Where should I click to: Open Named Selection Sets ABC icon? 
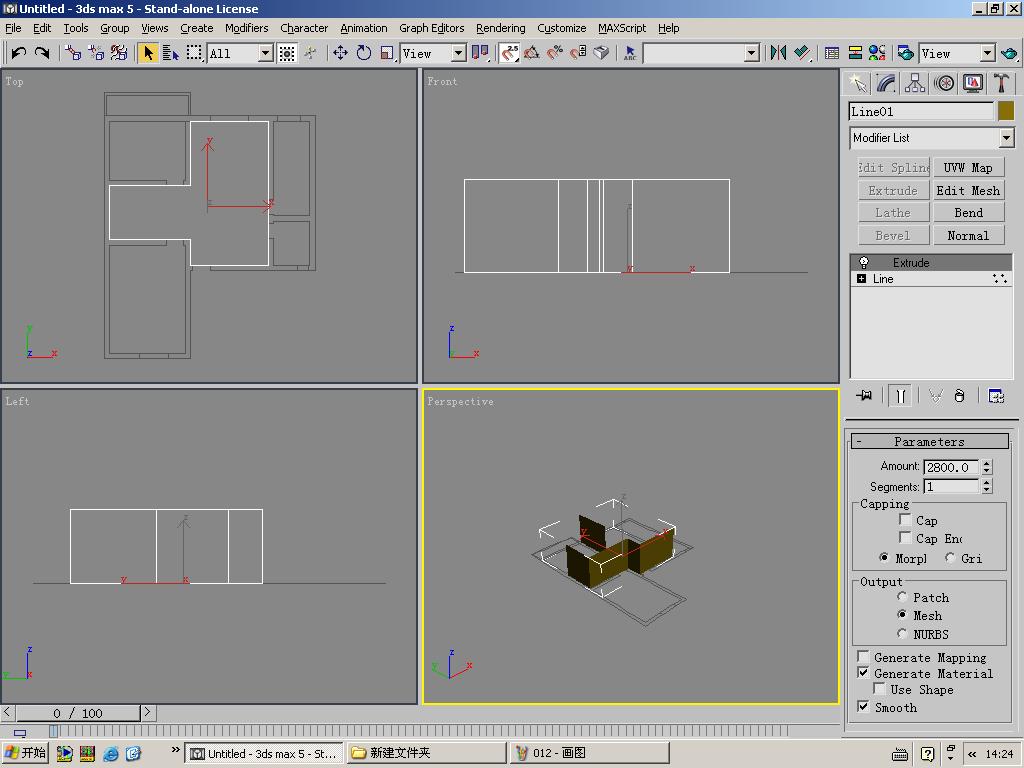(630, 53)
